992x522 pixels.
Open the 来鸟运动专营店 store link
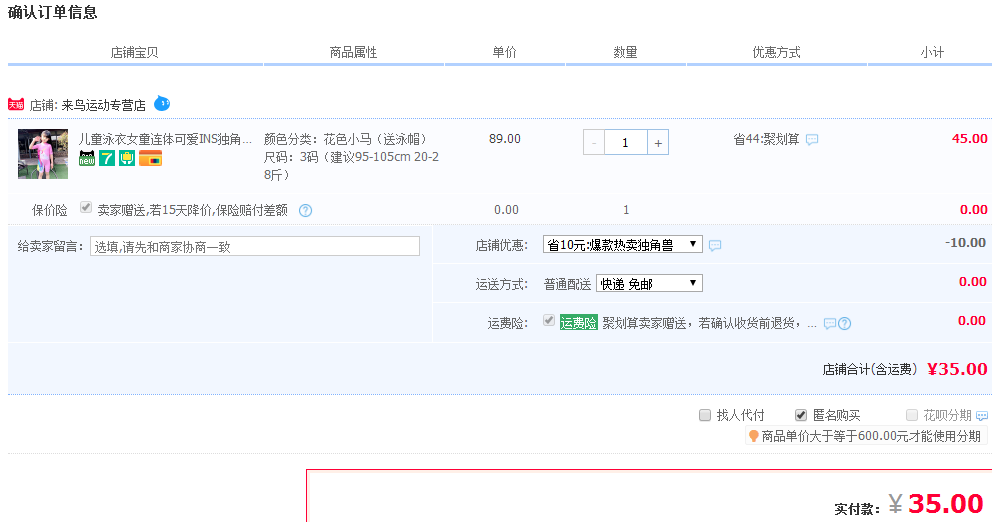click(103, 105)
